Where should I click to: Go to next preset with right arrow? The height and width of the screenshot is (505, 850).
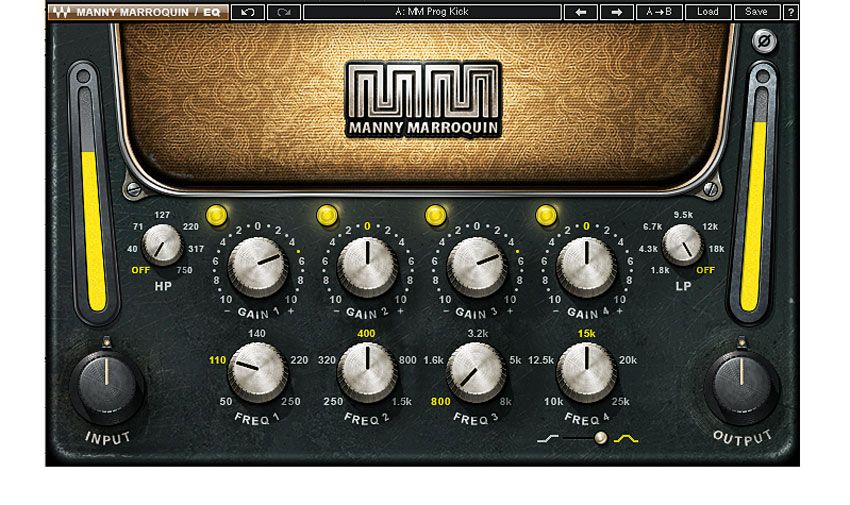pyautogui.click(x=616, y=12)
